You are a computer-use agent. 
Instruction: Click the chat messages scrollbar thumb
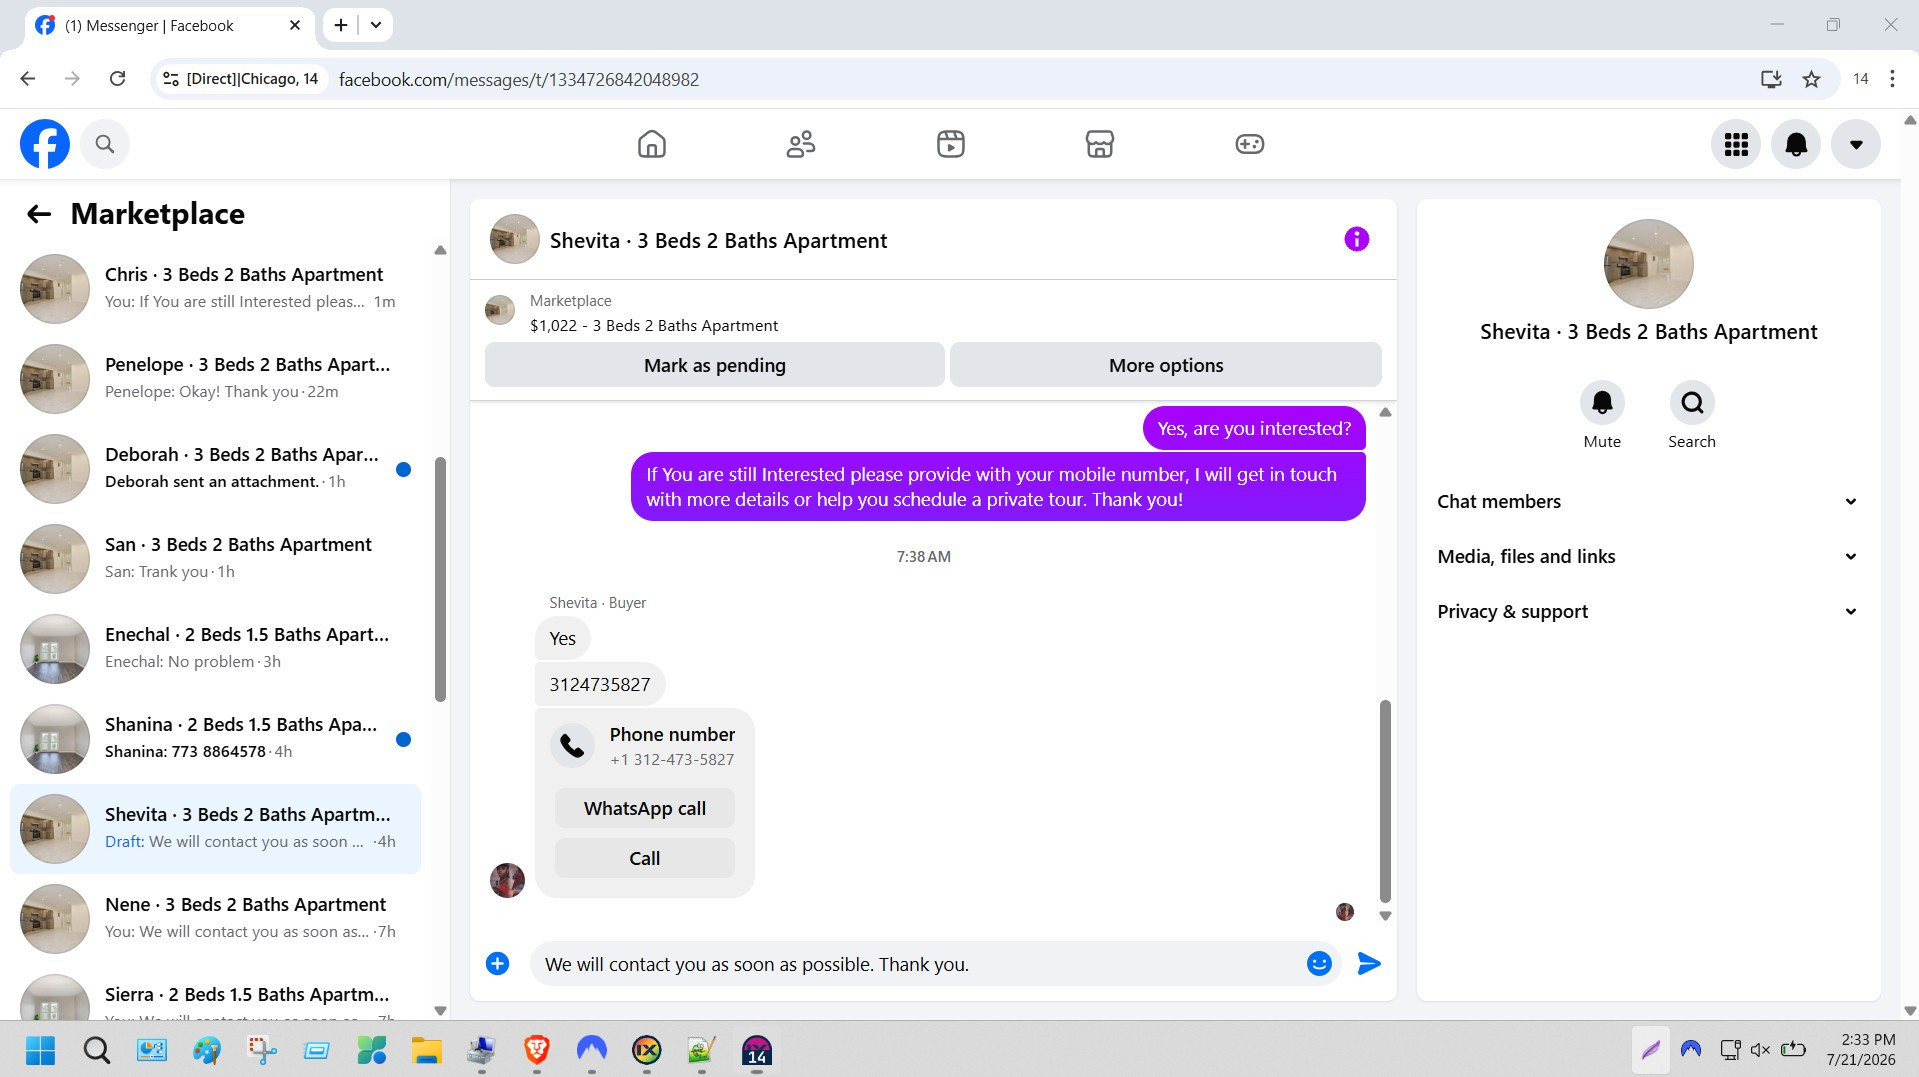(x=1385, y=801)
